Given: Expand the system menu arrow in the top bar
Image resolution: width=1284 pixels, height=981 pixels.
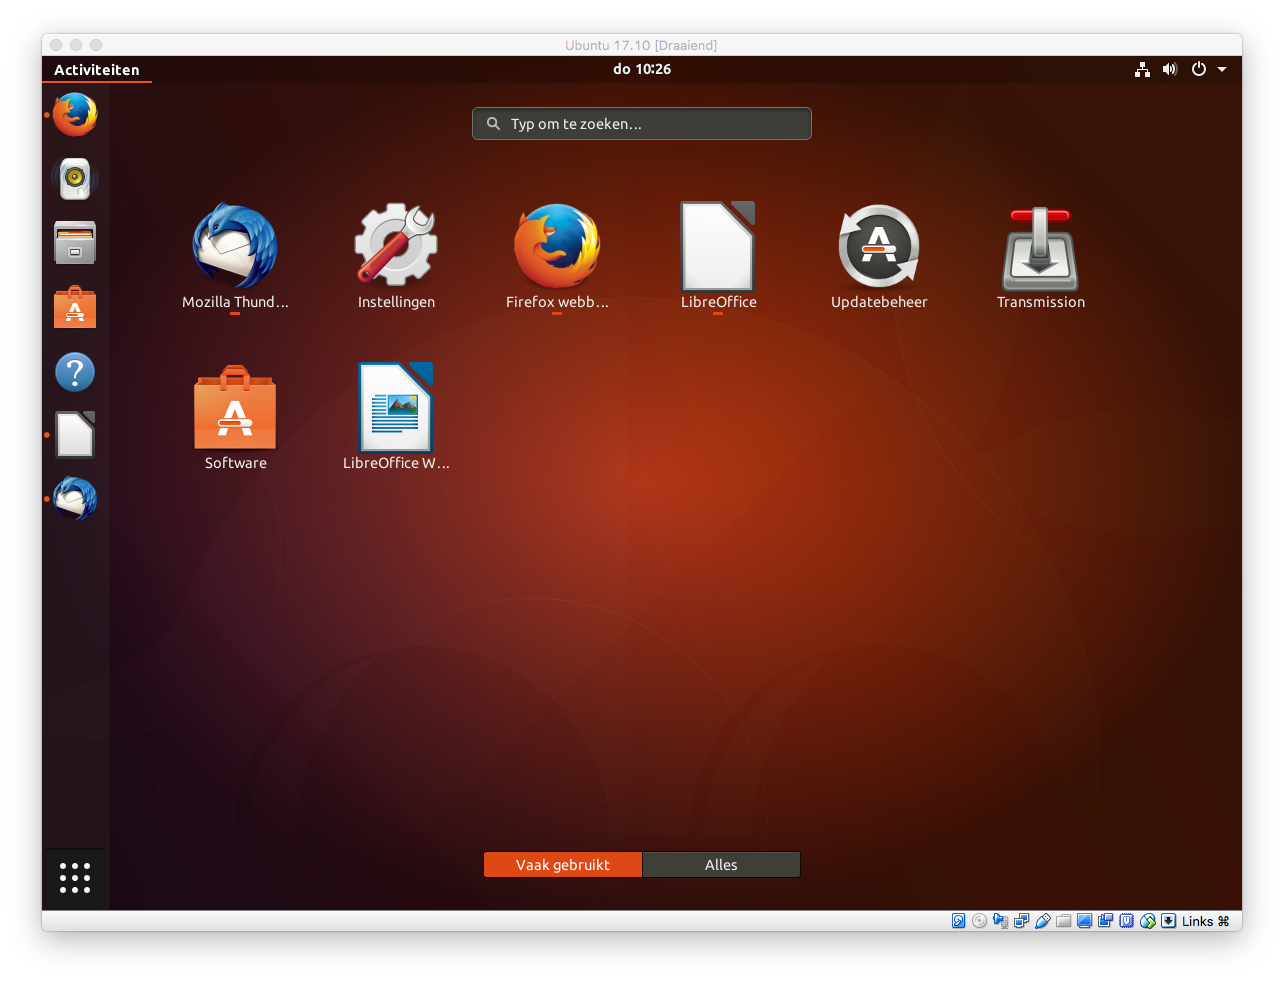Looking at the screenshot, I should pos(1222,70).
